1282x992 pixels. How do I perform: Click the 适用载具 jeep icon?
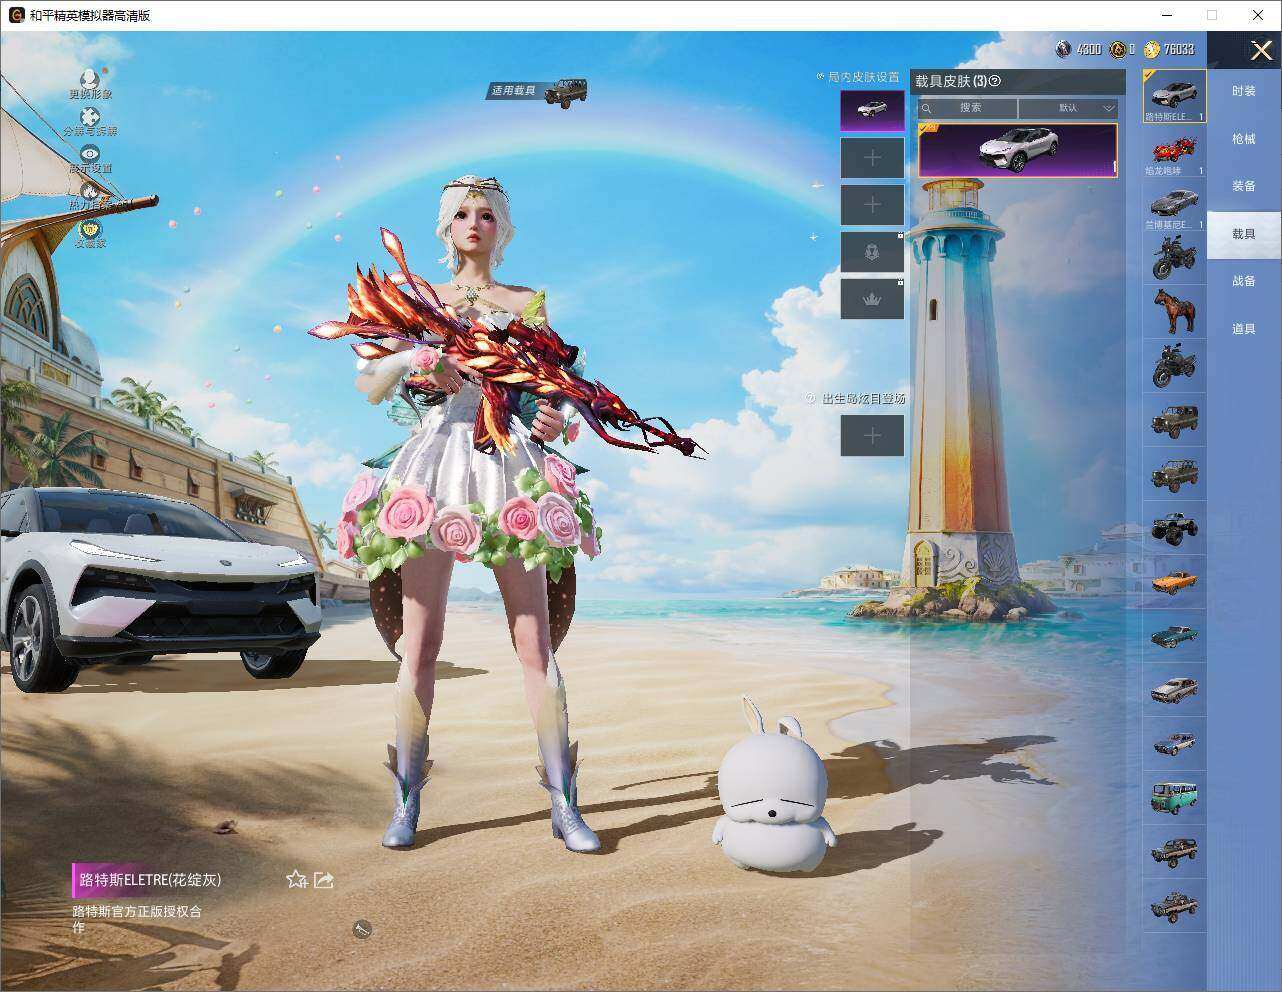click(565, 92)
